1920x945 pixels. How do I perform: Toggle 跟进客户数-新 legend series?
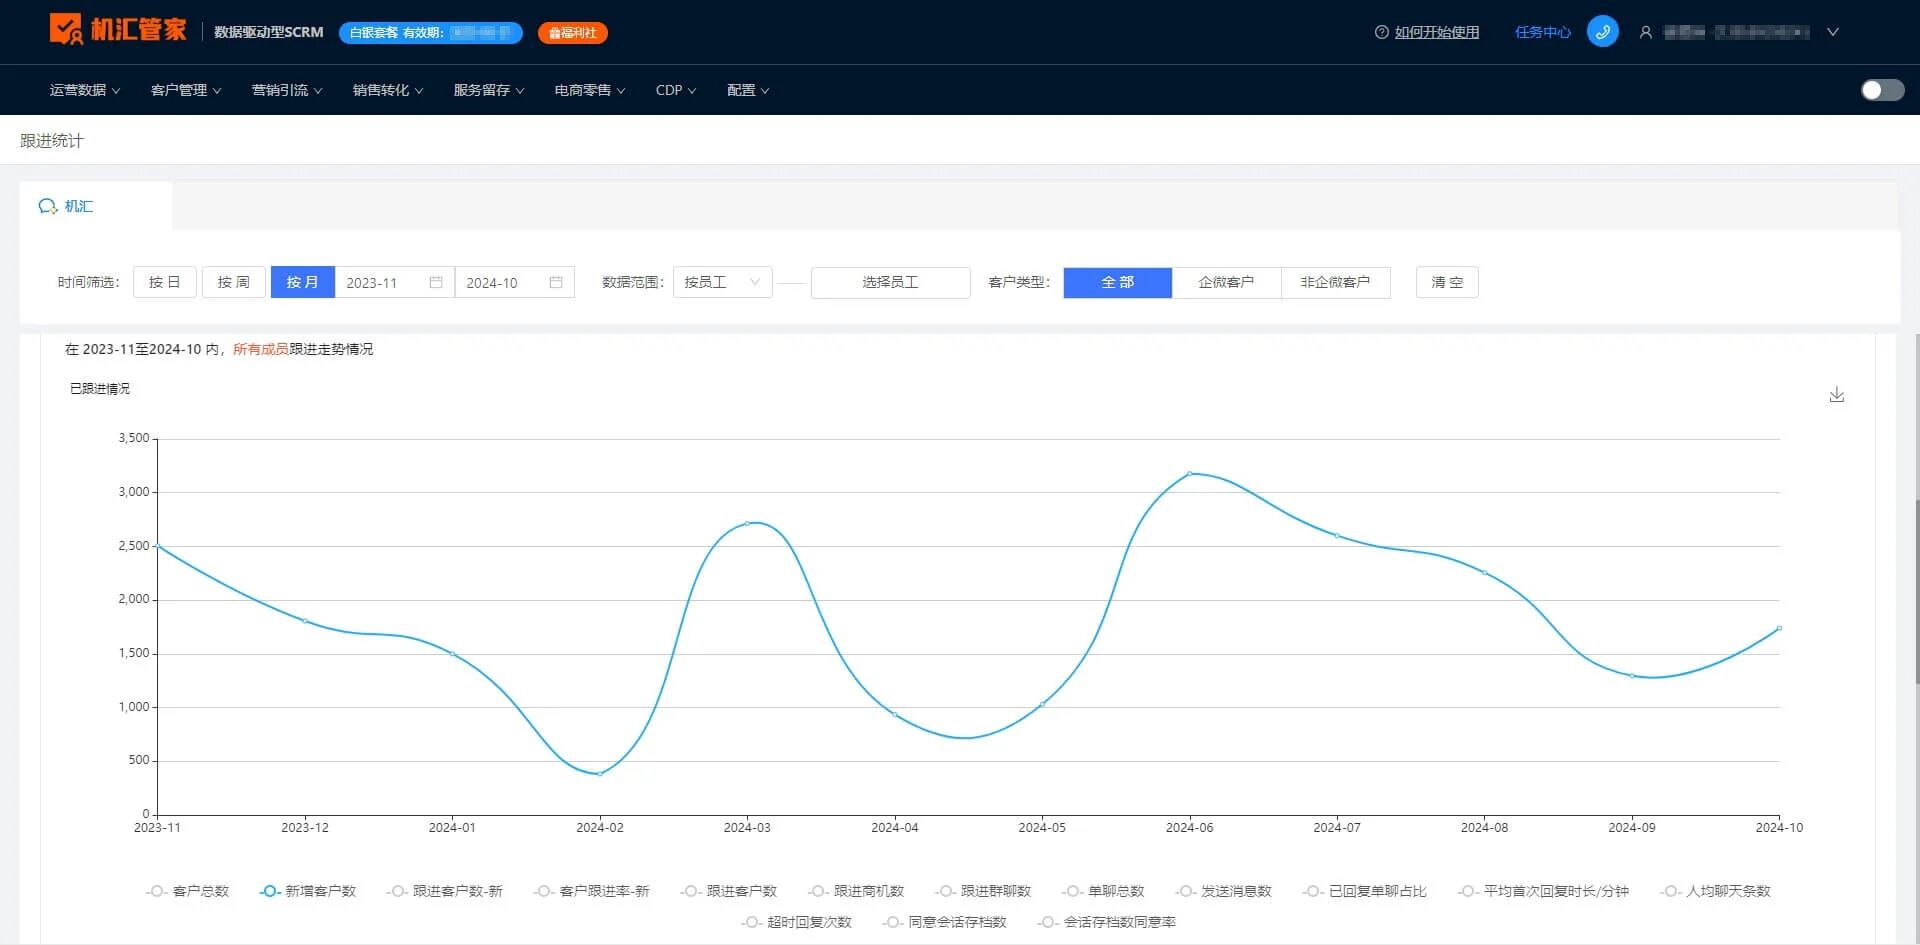coord(444,891)
